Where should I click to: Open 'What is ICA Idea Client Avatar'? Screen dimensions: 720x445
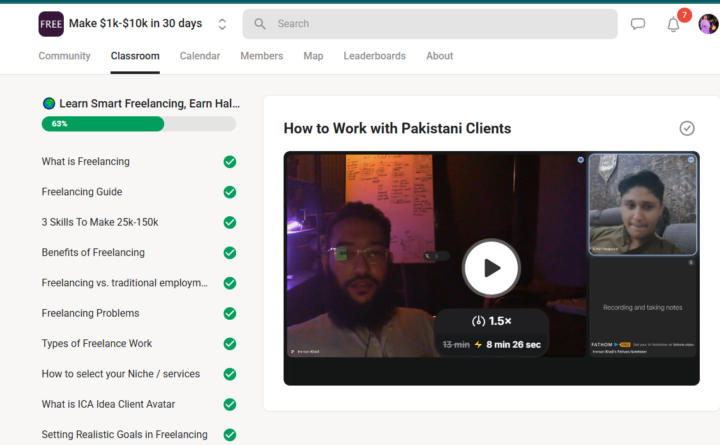click(108, 404)
